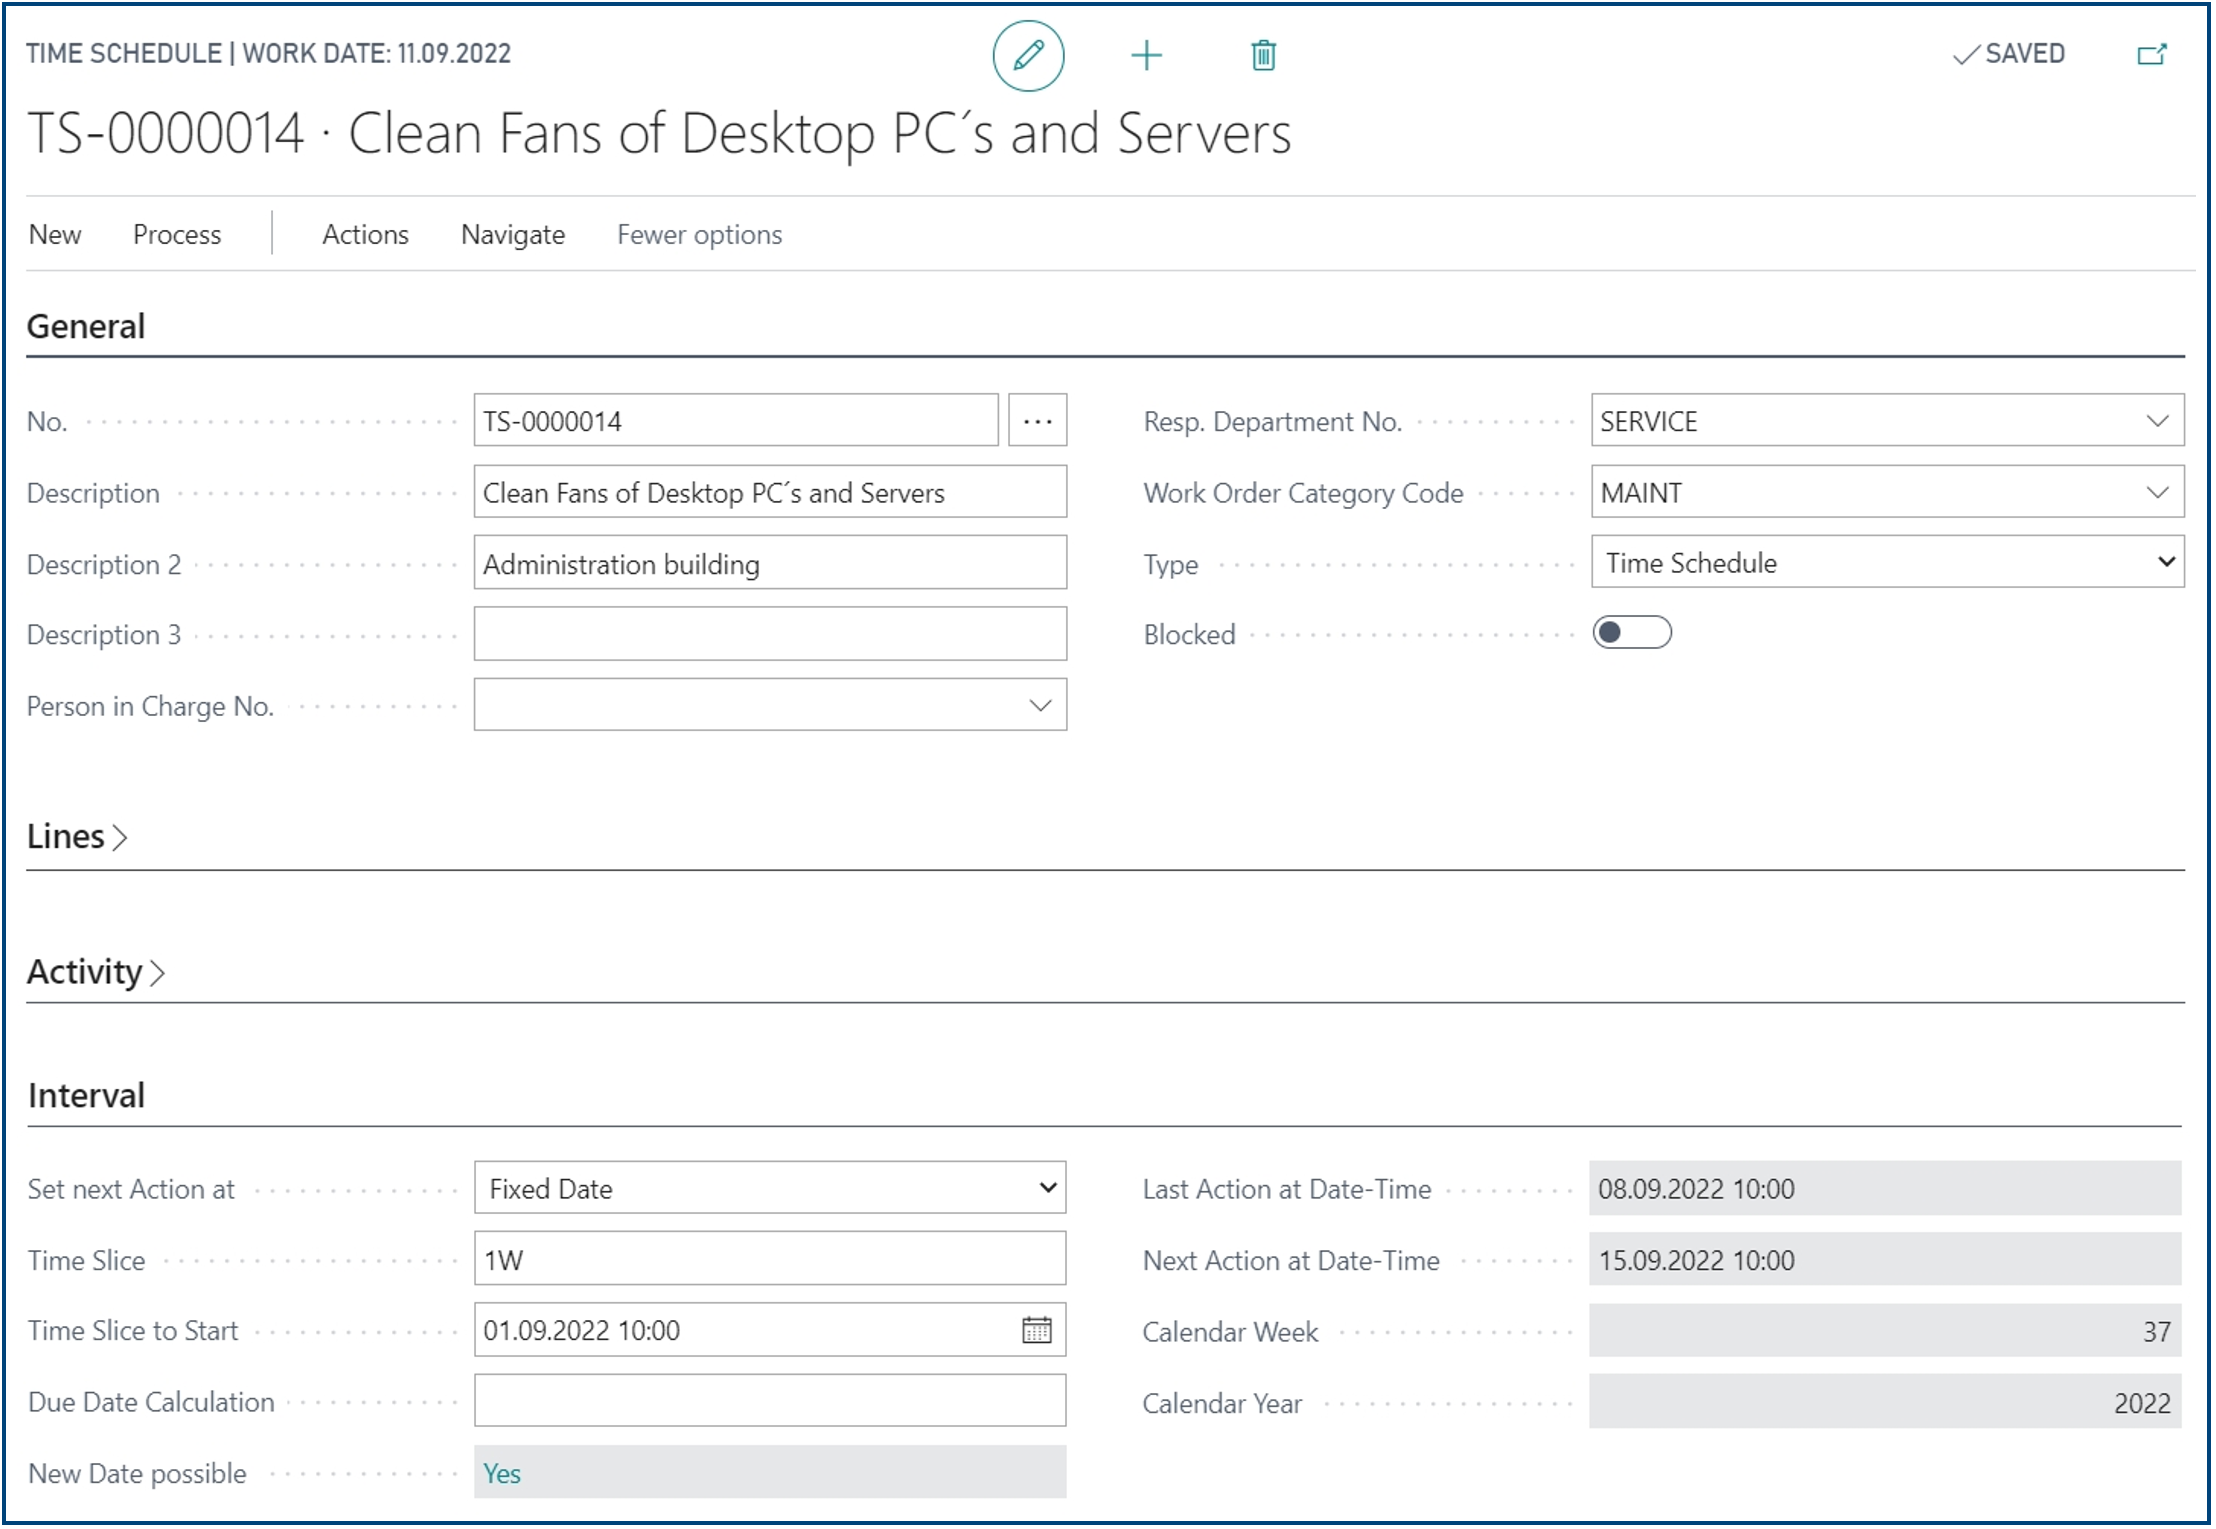Collapse the General section header
This screenshot has width=2216, height=1529.
pyautogui.click(x=86, y=326)
